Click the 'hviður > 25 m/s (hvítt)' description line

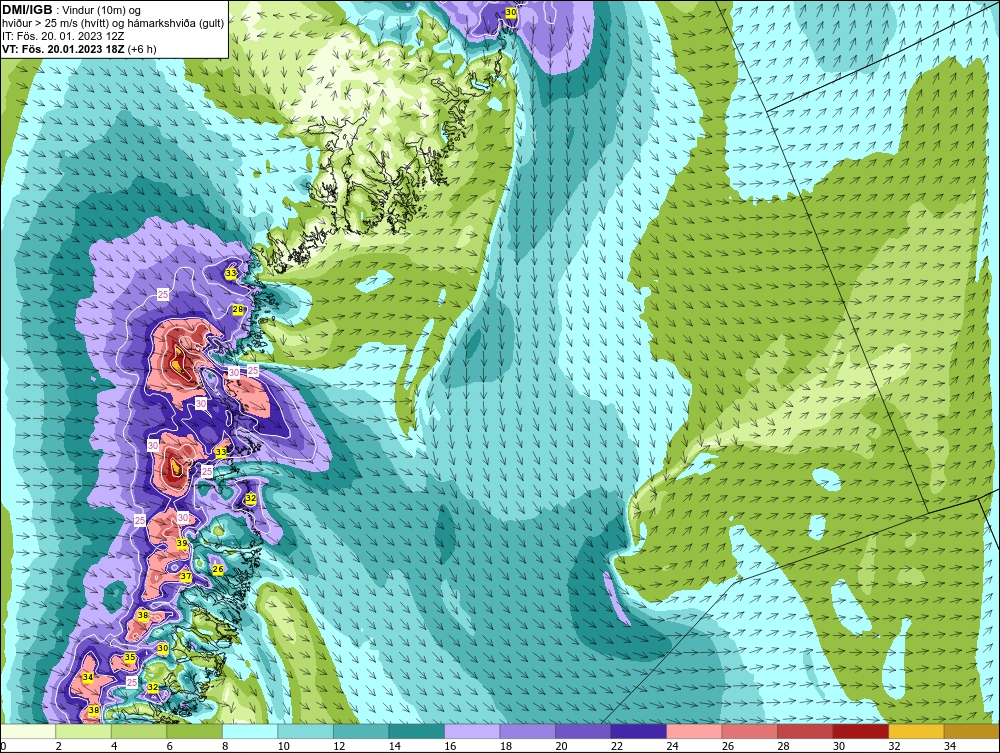tap(113, 24)
